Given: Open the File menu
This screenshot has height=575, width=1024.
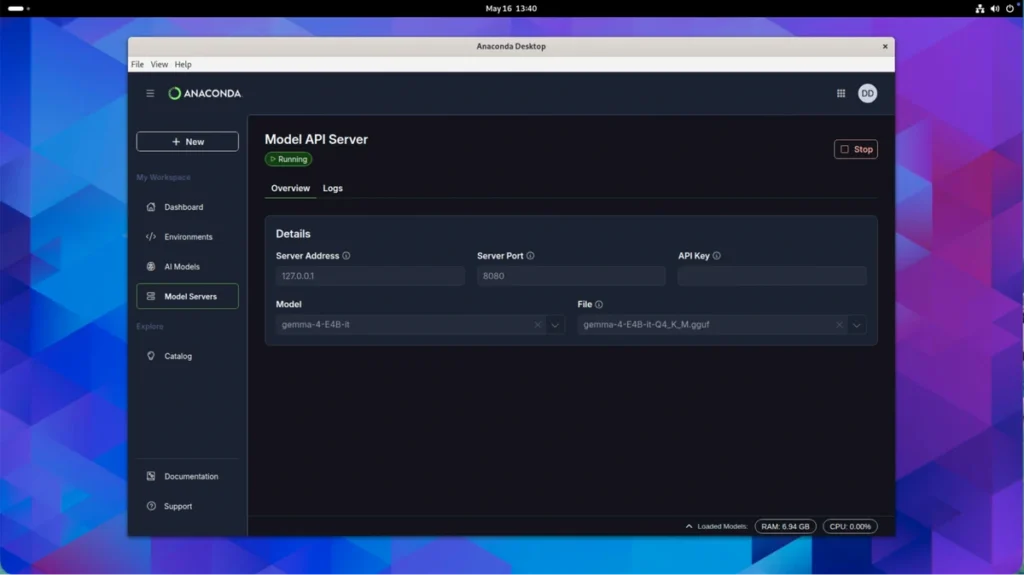Looking at the screenshot, I should tap(137, 65).
